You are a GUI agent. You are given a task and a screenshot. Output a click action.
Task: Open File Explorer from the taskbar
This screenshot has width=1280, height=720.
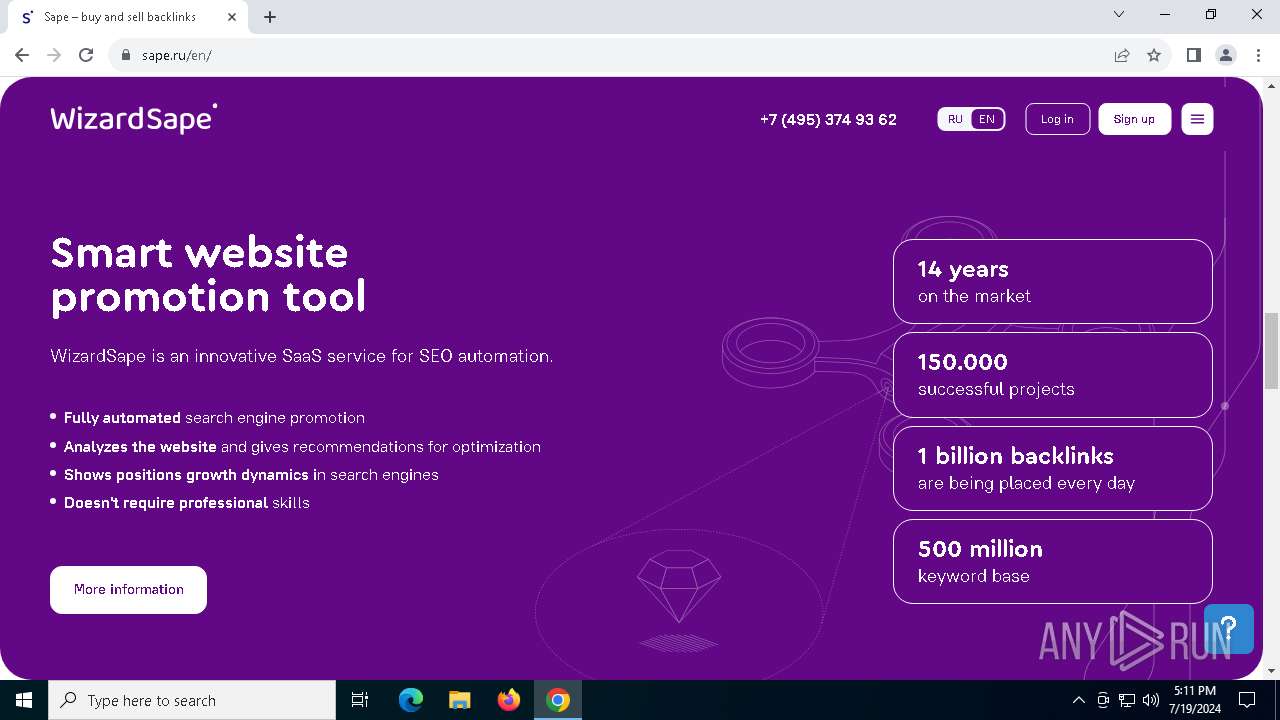coord(459,700)
